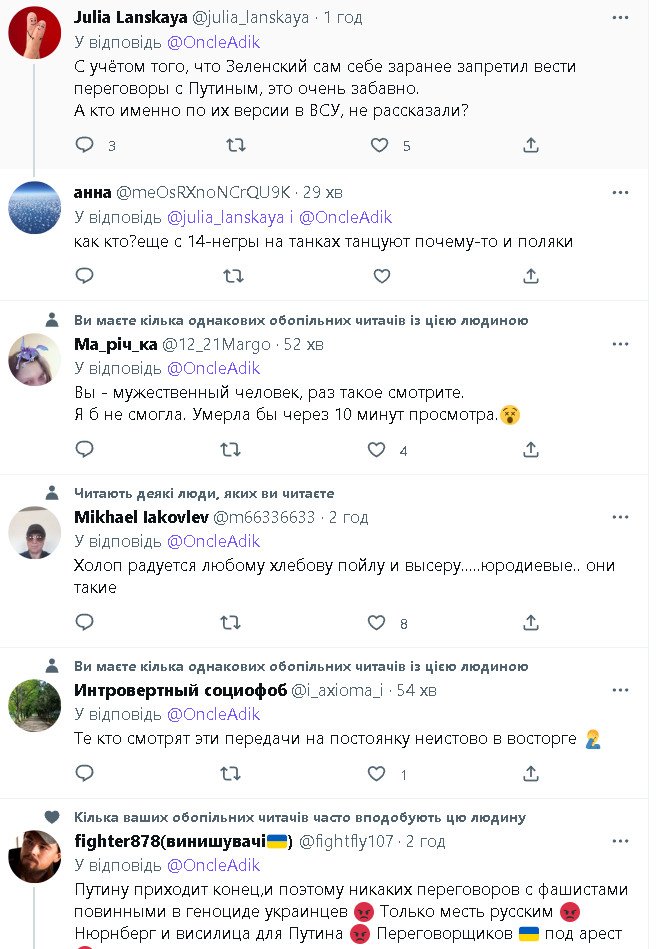Open Mikhael Iakovlev's profile picture
This screenshot has width=659, height=949.
point(35,534)
